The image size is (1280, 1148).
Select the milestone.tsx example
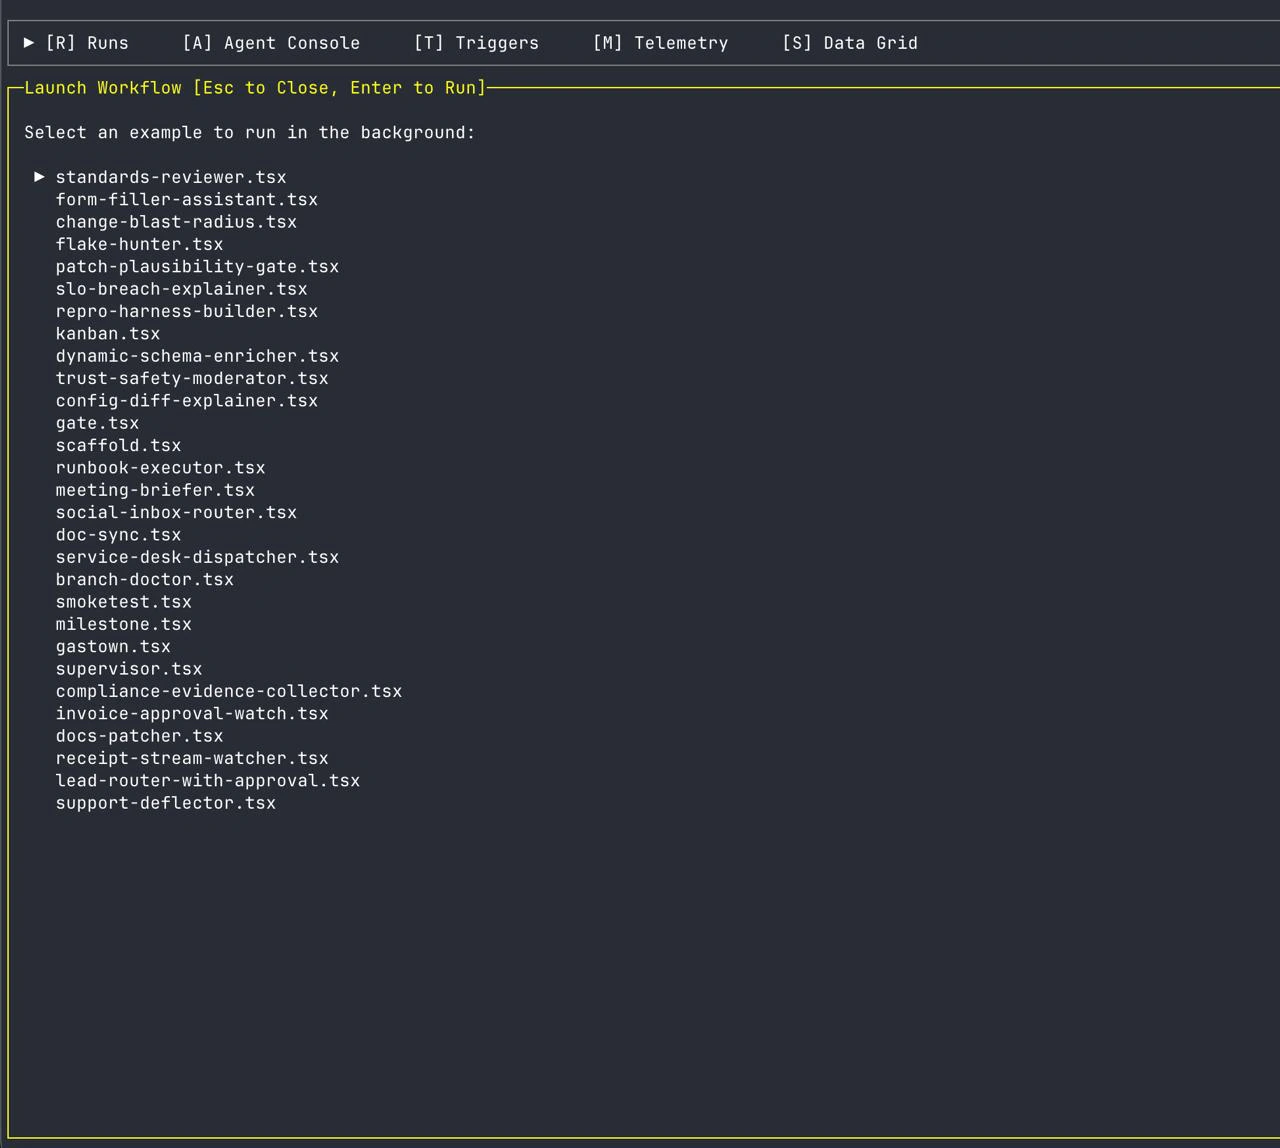123,623
